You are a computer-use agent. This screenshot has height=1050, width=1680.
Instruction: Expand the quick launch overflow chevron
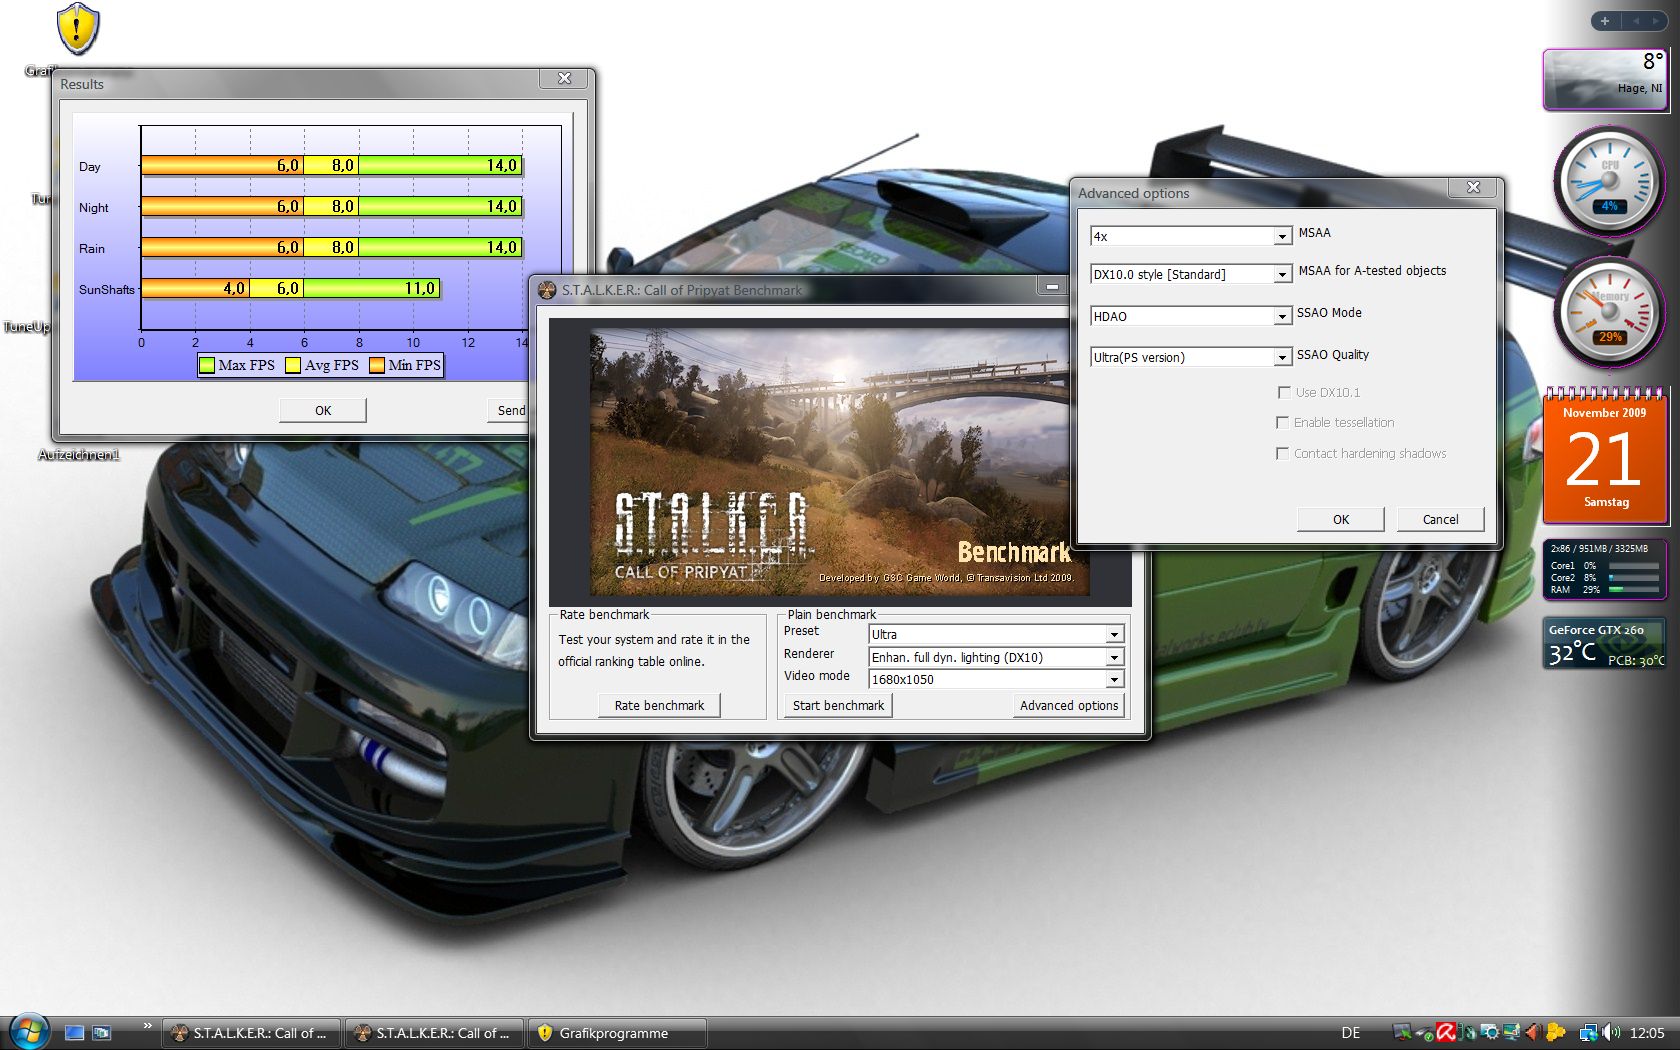(148, 1025)
